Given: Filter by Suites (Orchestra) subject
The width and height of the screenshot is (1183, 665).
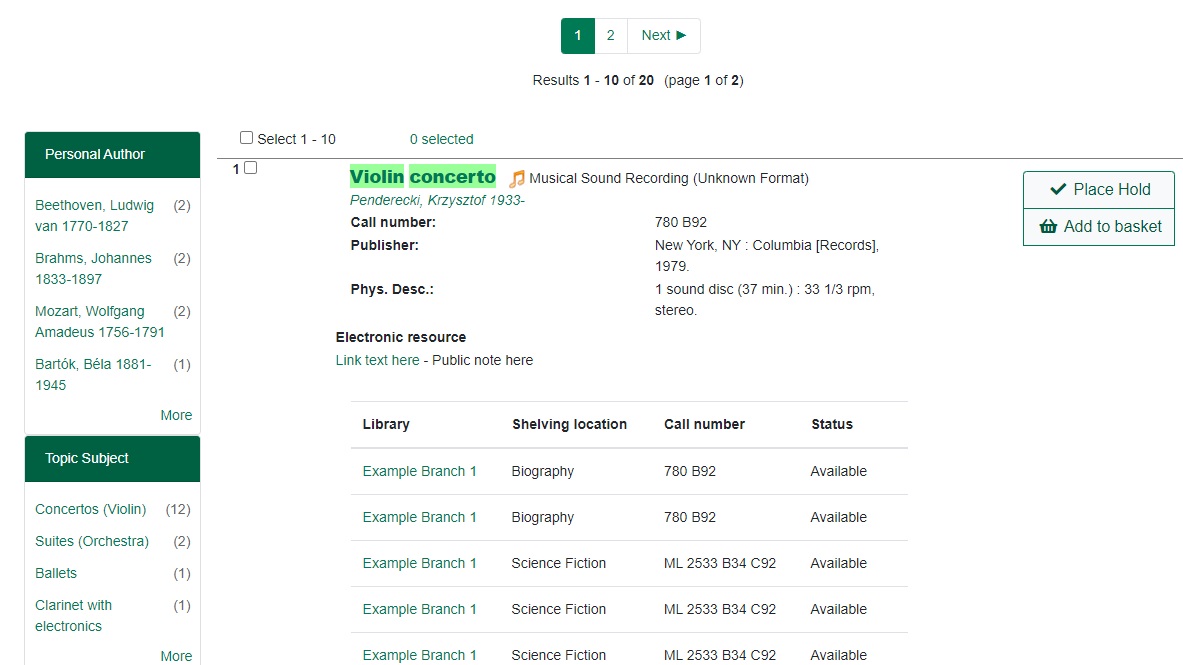Looking at the screenshot, I should coord(91,542).
